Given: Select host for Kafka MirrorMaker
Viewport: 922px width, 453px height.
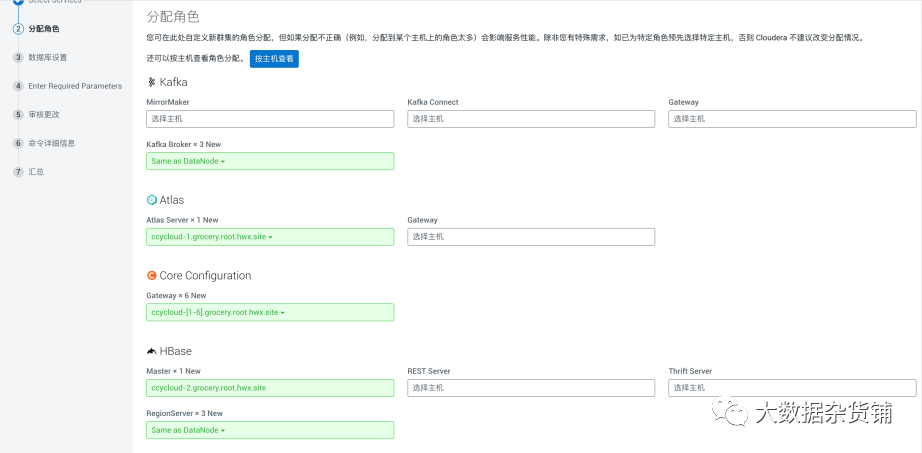Looking at the screenshot, I should point(270,119).
